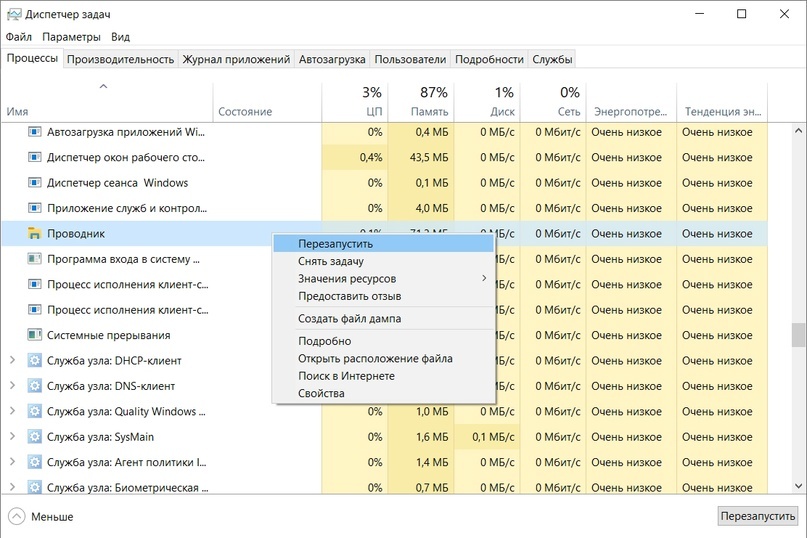The image size is (807, 538).
Task: Open the Параметры menu
Action: pos(71,37)
